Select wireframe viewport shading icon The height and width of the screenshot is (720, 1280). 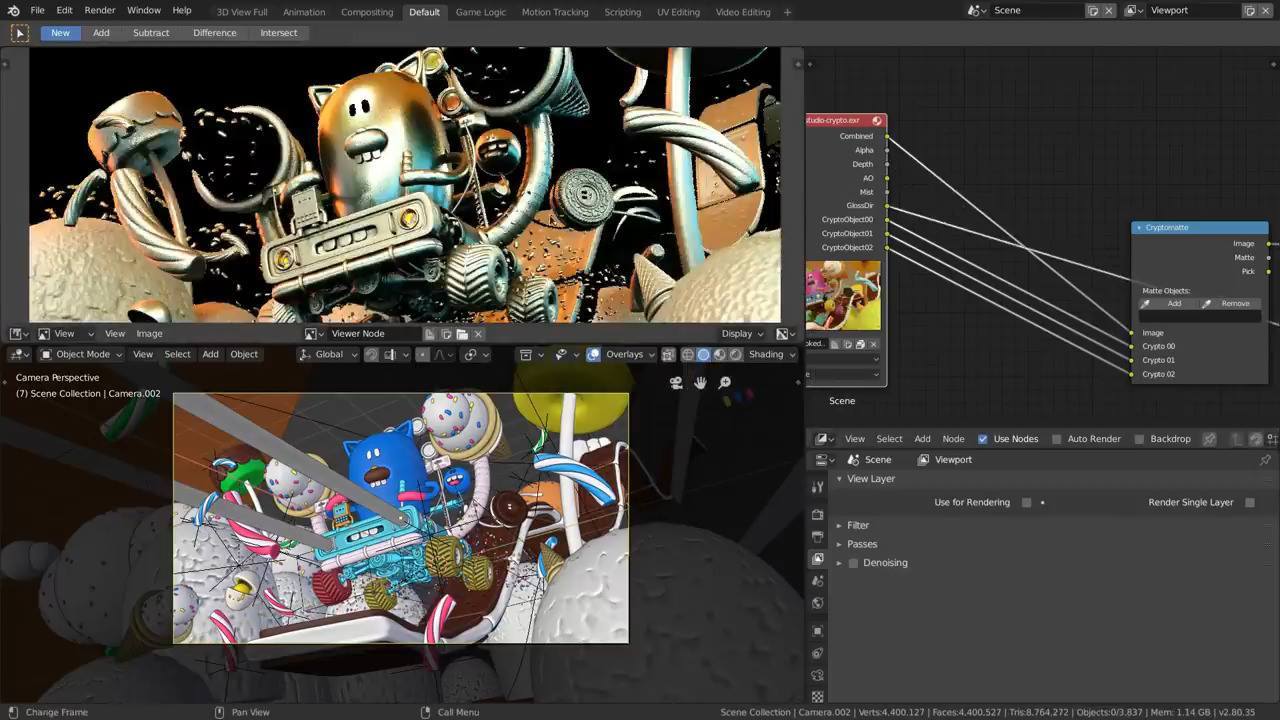point(688,354)
